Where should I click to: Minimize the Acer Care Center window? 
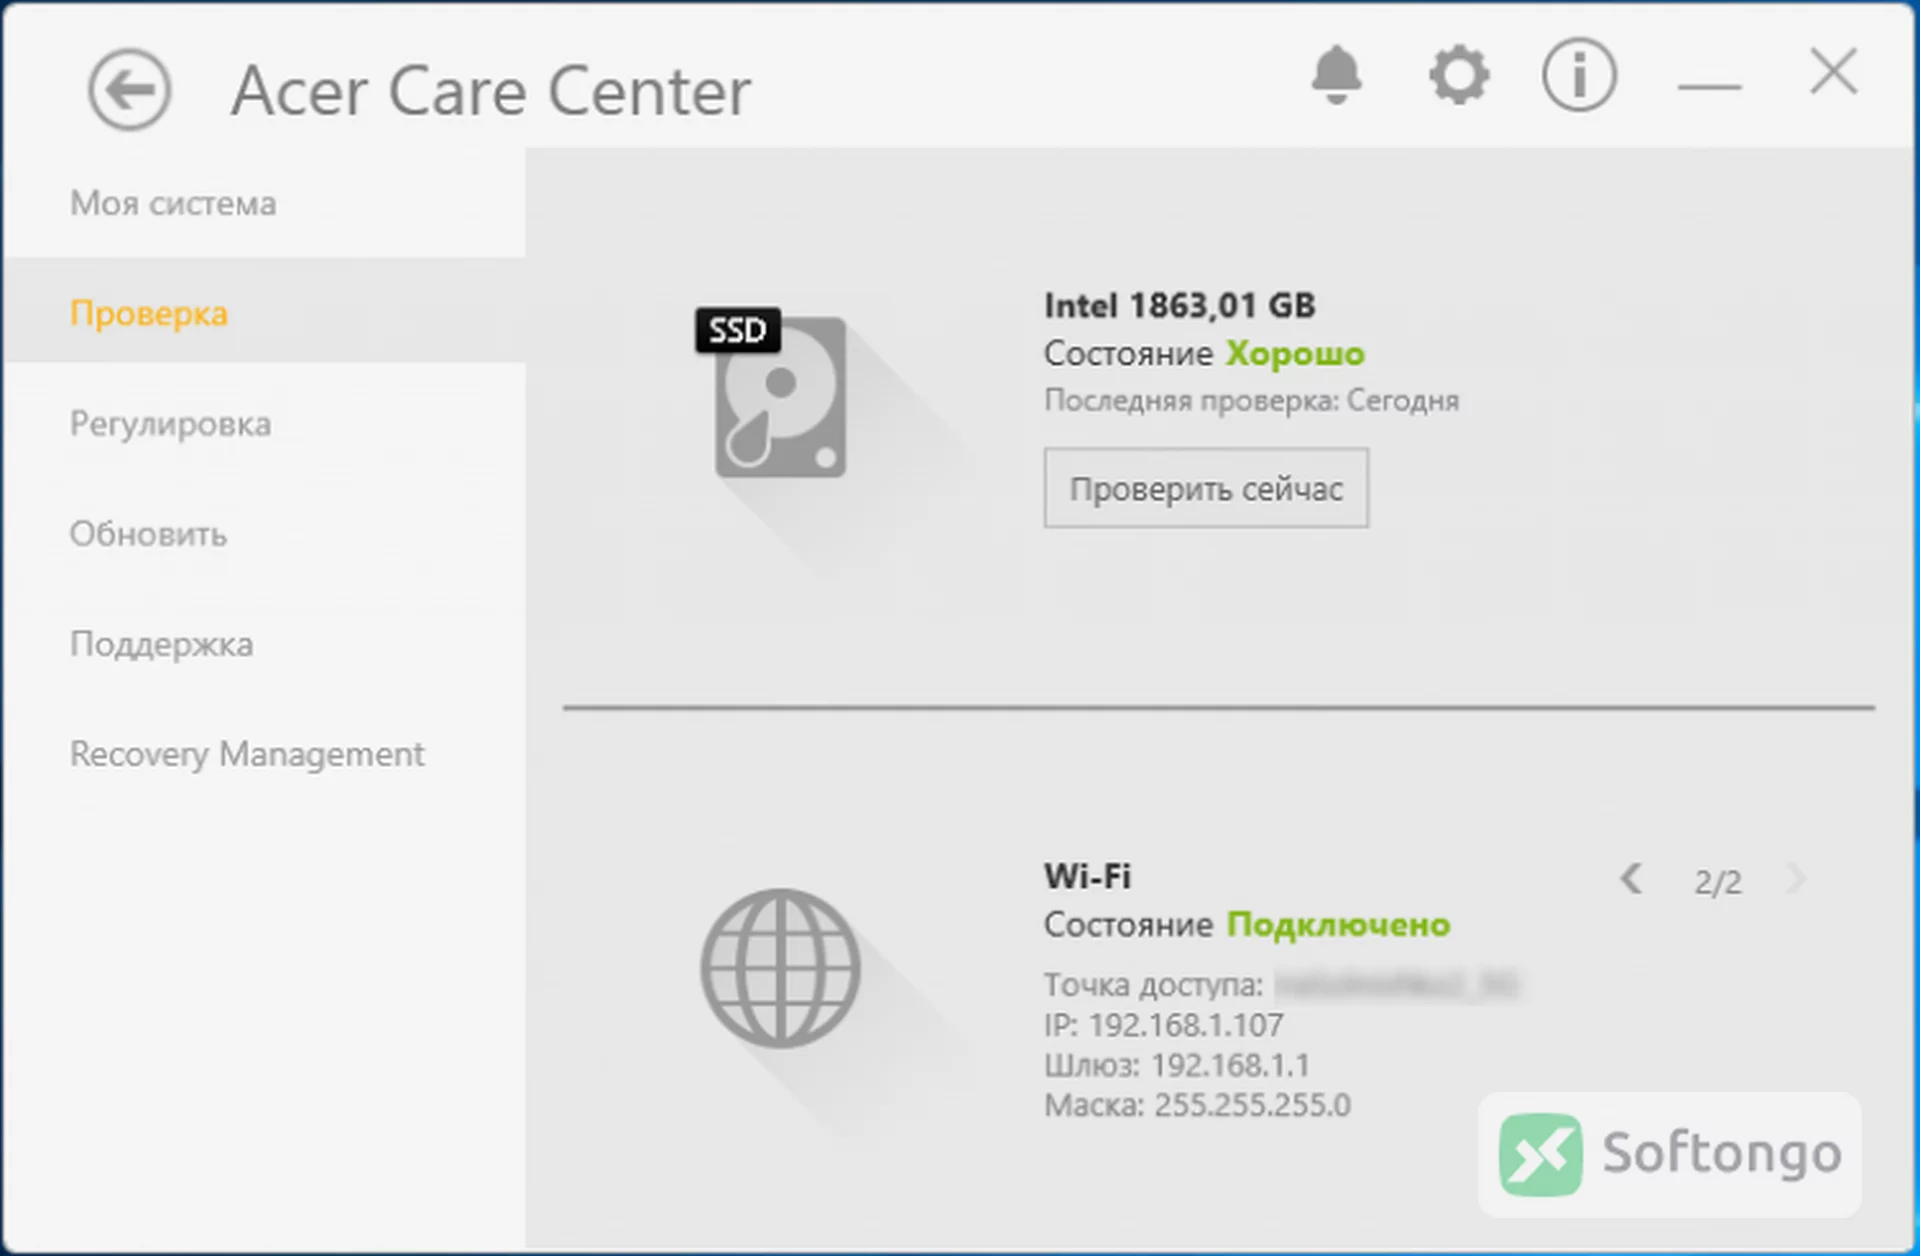point(1709,87)
